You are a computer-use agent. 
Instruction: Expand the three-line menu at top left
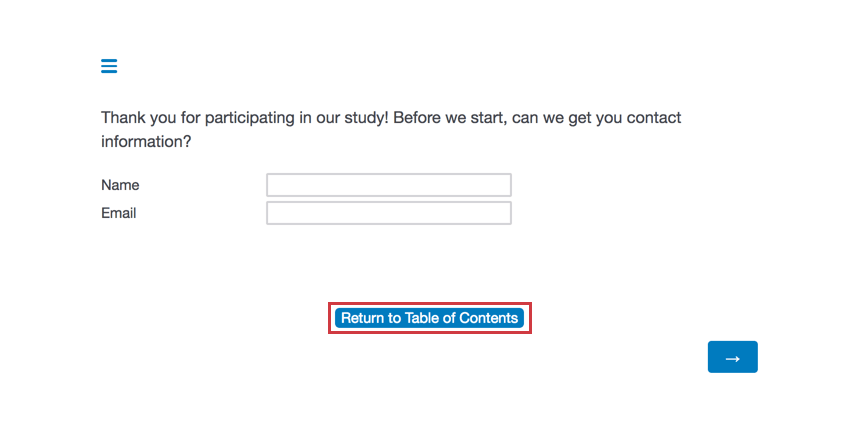click(x=109, y=66)
